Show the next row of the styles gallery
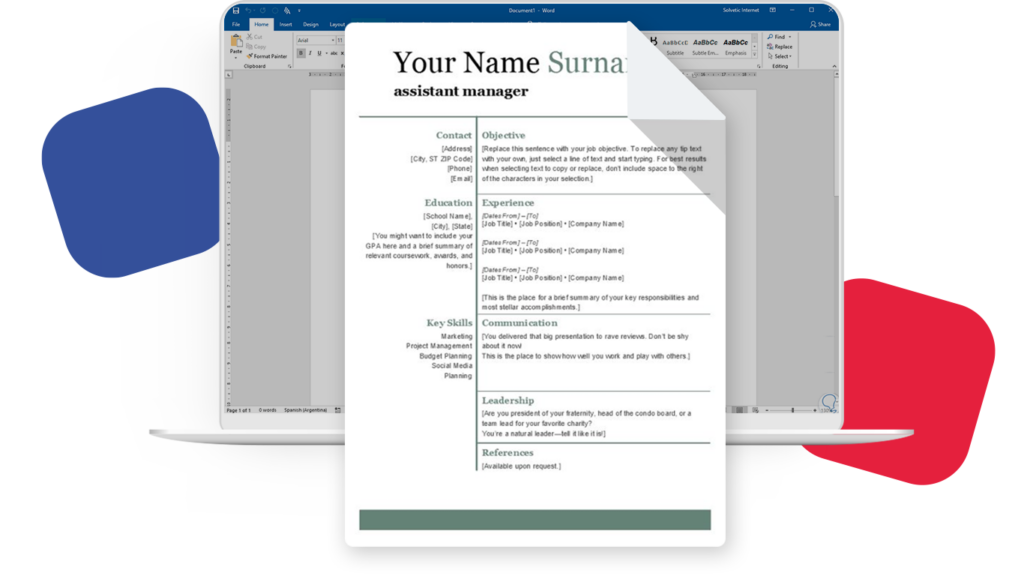The height and width of the screenshot is (576, 1024). tap(754, 47)
